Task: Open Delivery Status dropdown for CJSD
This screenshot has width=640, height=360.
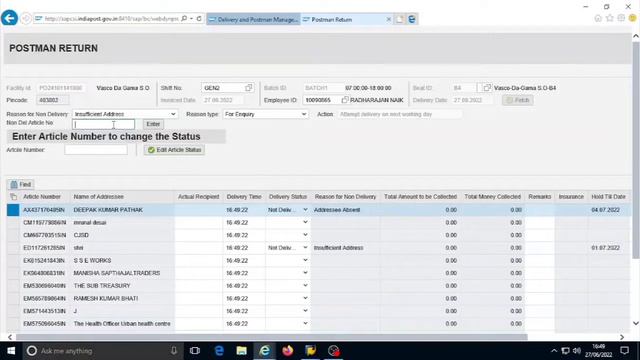Action: click(x=305, y=235)
